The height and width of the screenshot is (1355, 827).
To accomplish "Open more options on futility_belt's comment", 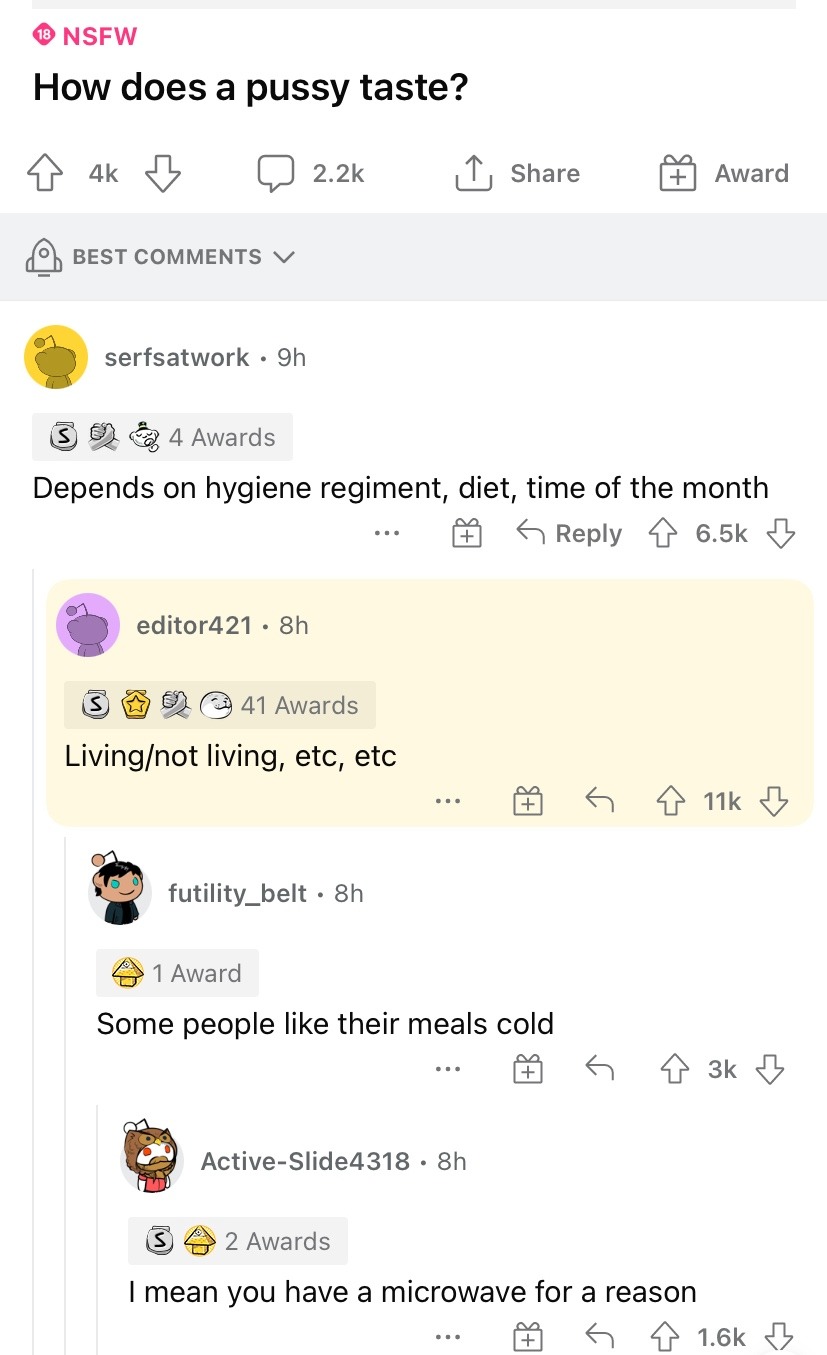I will point(448,1070).
